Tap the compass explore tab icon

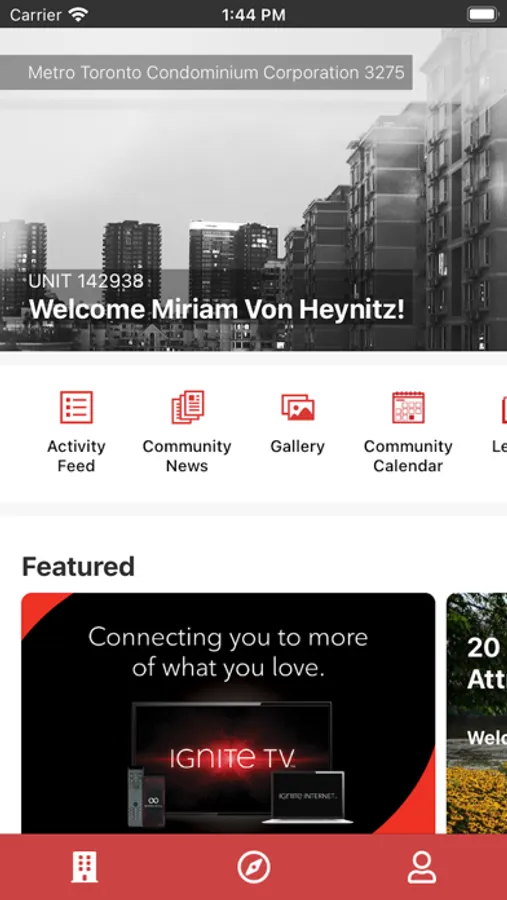pyautogui.click(x=254, y=867)
